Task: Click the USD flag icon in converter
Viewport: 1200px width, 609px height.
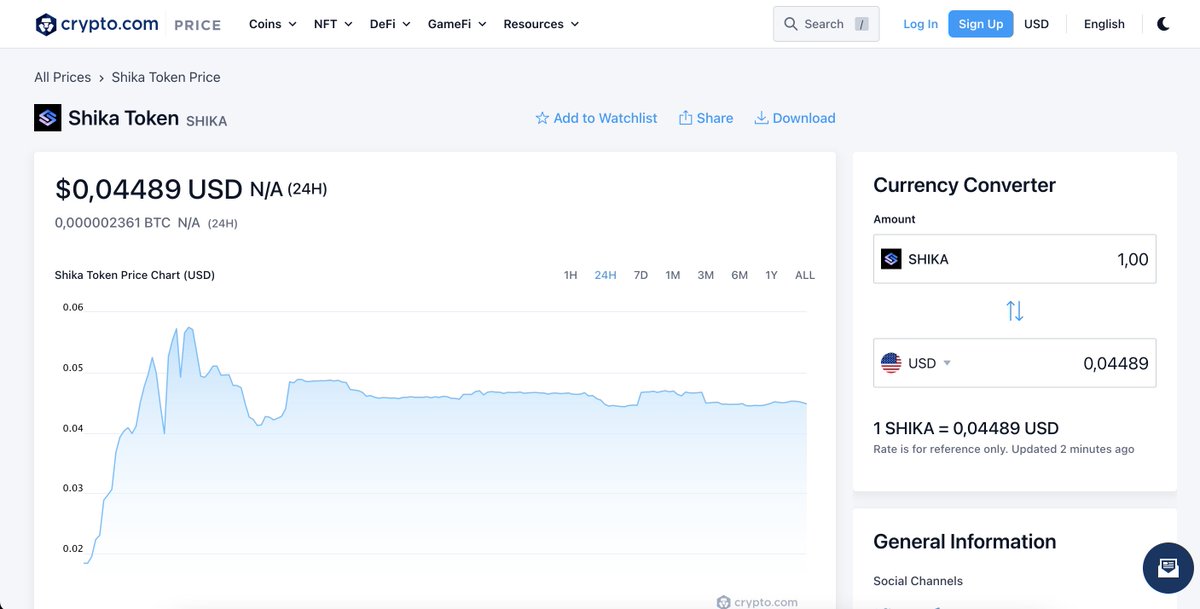Action: pyautogui.click(x=891, y=363)
